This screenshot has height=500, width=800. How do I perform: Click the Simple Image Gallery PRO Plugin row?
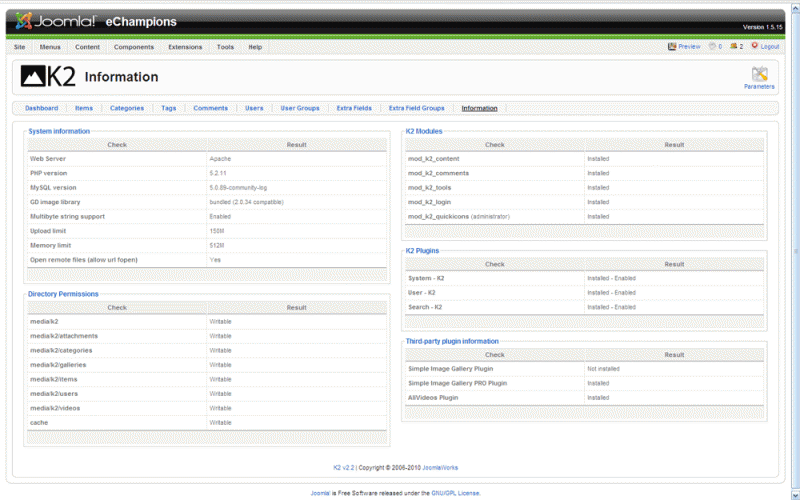click(x=584, y=383)
